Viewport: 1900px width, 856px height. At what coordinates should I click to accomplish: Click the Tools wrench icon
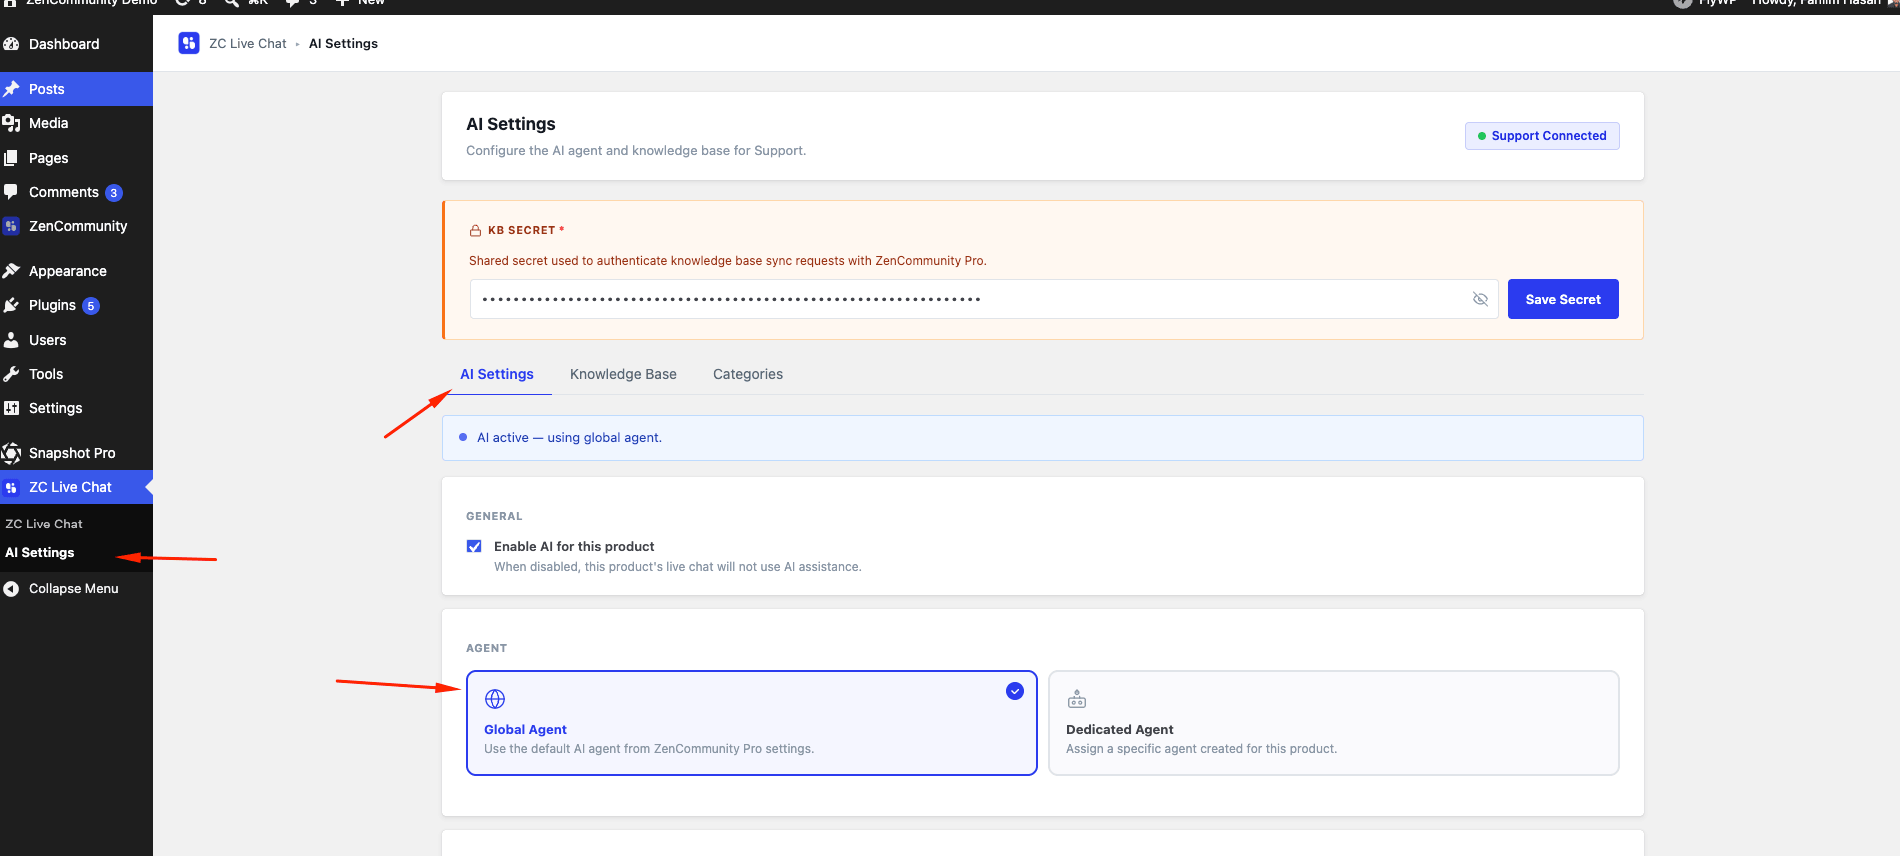click(x=12, y=374)
